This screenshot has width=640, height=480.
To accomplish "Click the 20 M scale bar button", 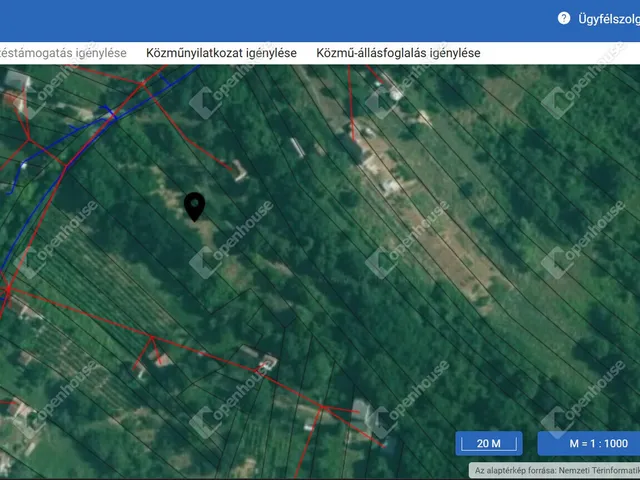I will [x=489, y=443].
